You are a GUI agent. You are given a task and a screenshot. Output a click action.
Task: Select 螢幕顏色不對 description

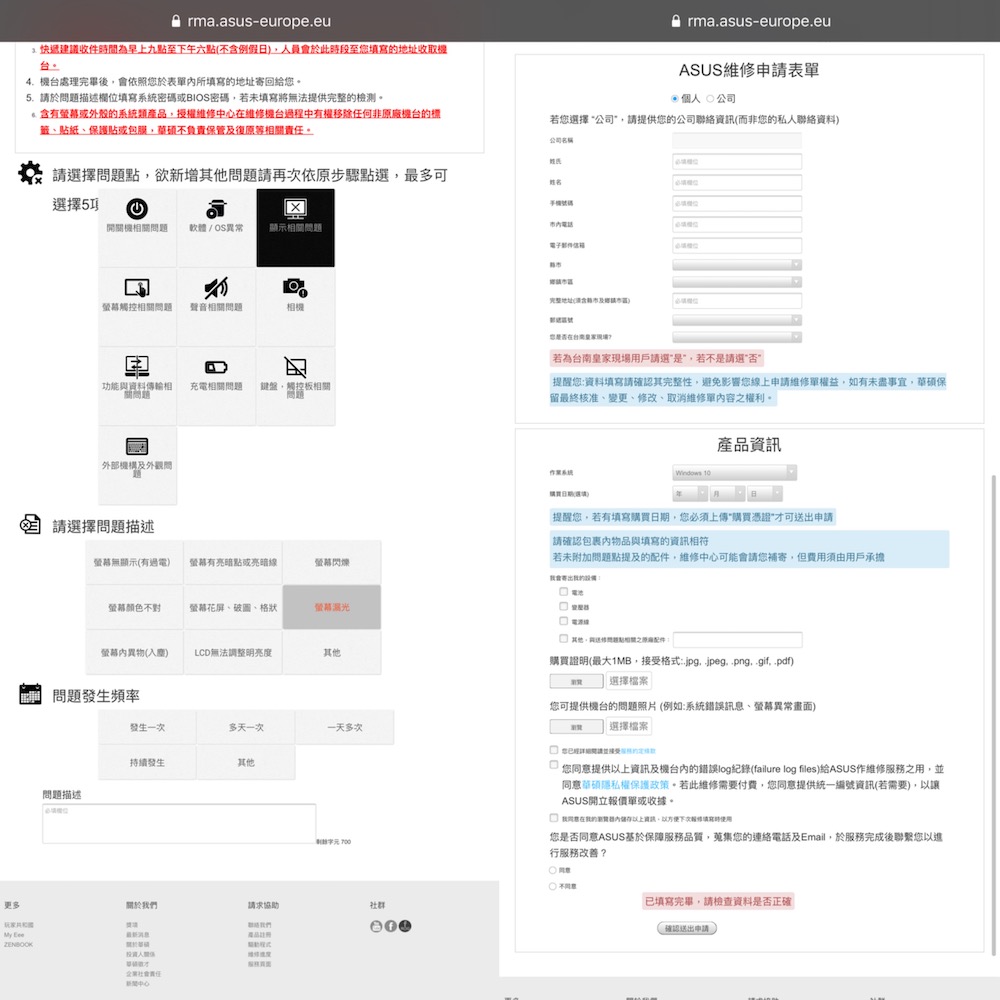click(x=135, y=607)
